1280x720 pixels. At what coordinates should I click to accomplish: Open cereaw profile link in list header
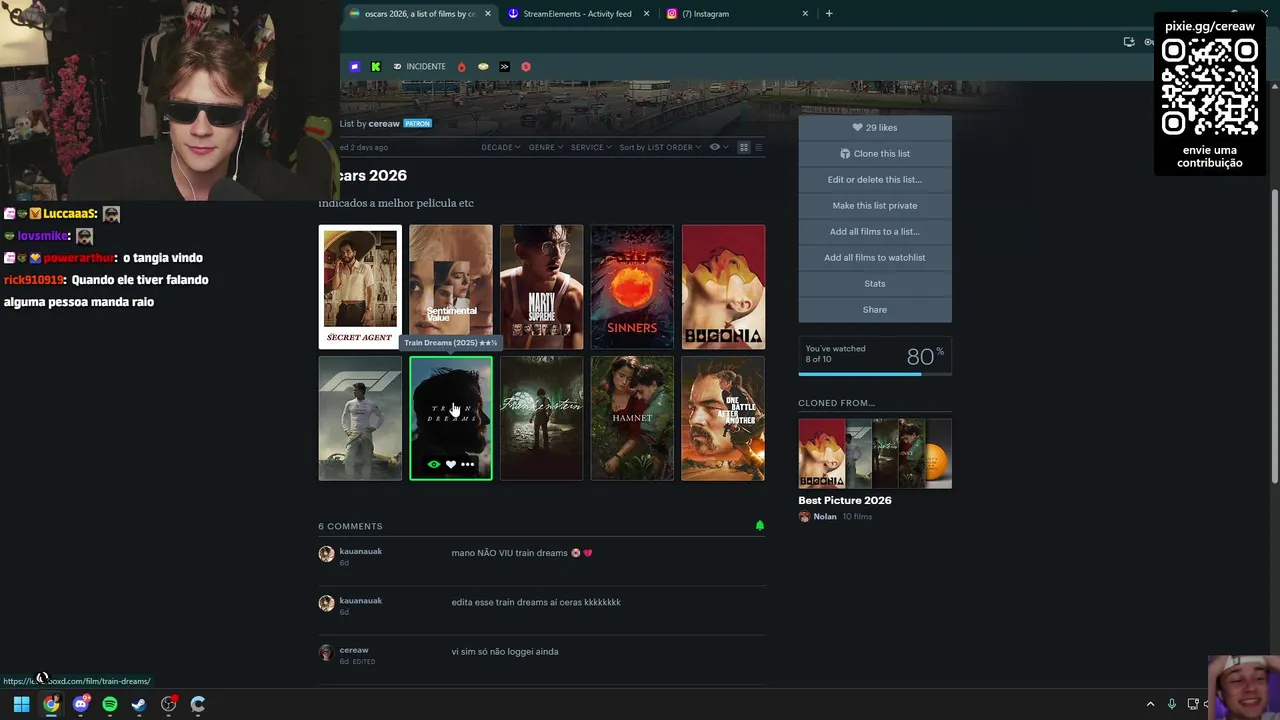tap(384, 124)
